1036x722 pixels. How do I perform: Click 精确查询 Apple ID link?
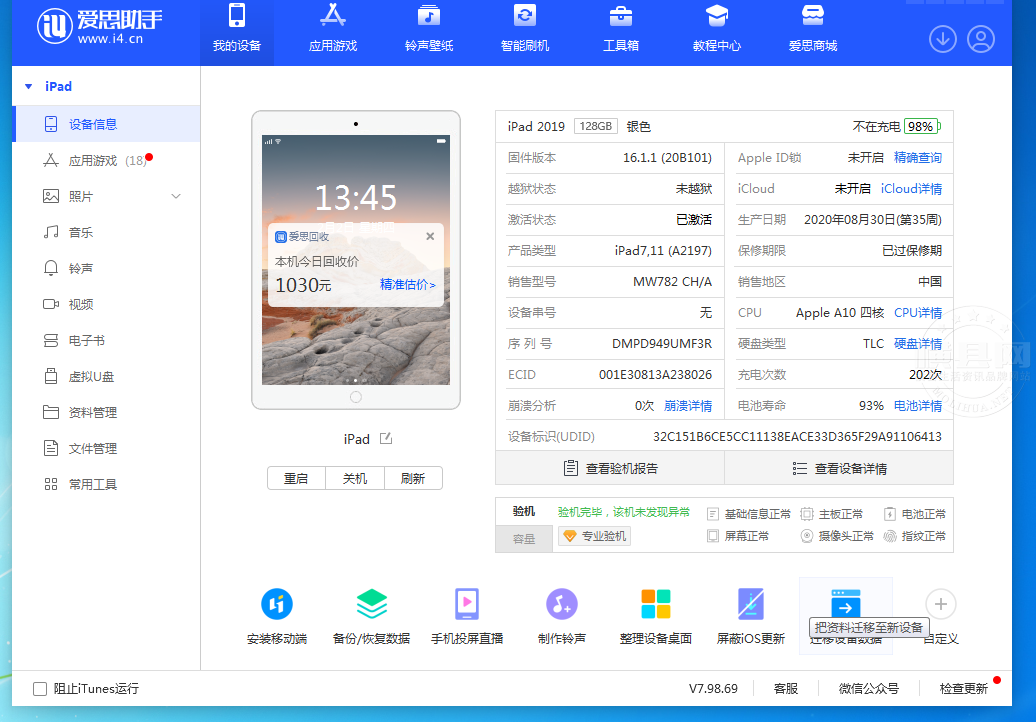coord(918,158)
